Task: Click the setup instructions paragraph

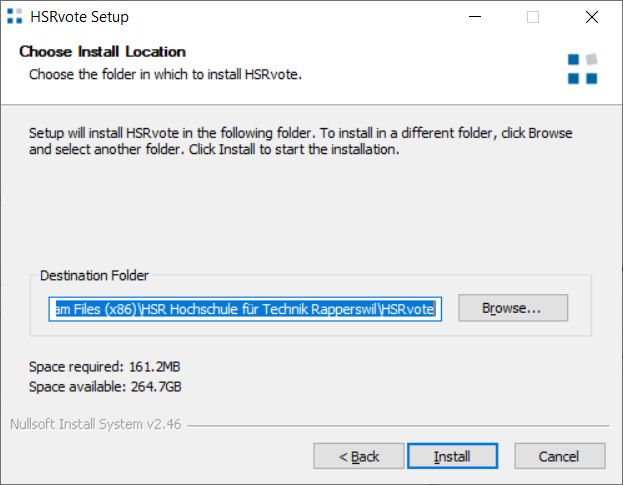Action: pyautogui.click(x=300, y=141)
